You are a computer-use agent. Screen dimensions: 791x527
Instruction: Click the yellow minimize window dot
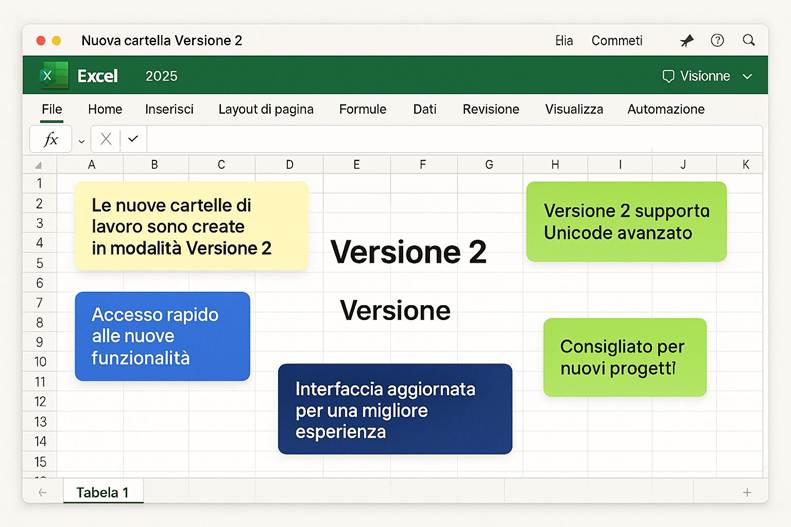coord(56,40)
